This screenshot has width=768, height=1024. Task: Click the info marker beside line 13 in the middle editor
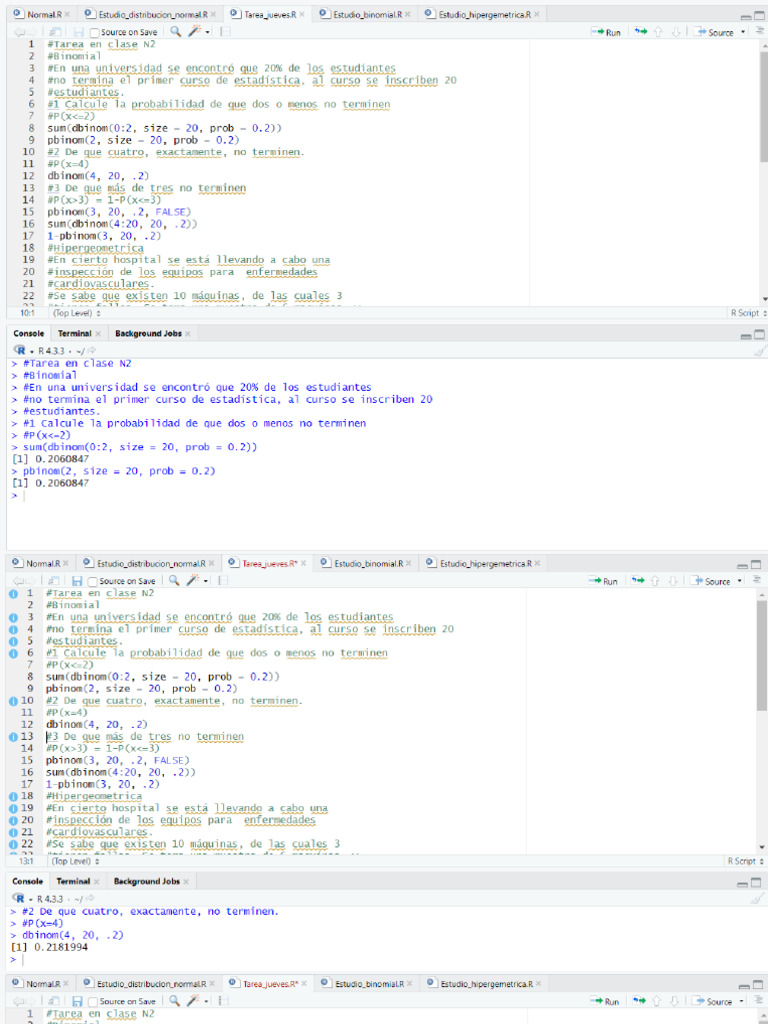click(x=14, y=736)
